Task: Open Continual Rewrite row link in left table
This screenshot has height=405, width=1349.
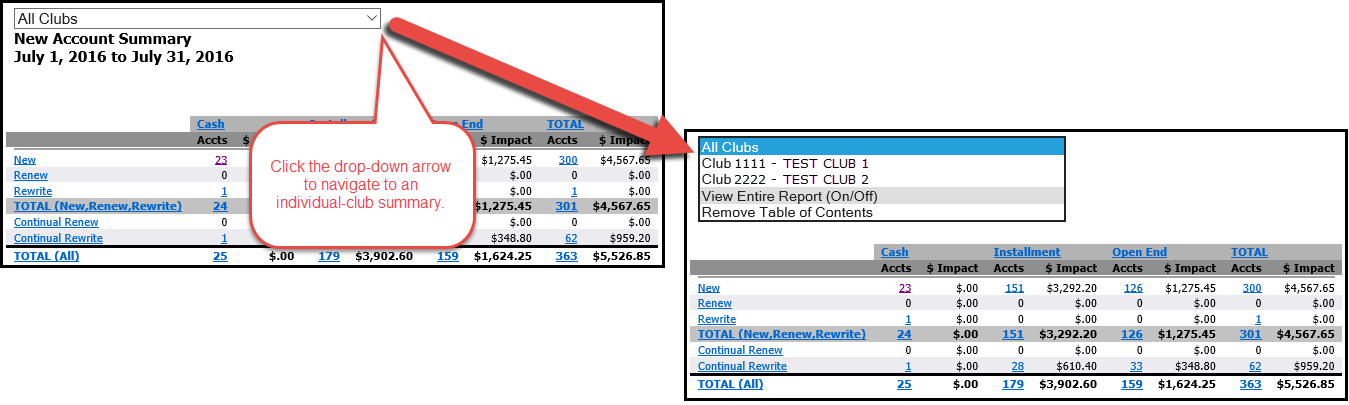Action: point(58,238)
